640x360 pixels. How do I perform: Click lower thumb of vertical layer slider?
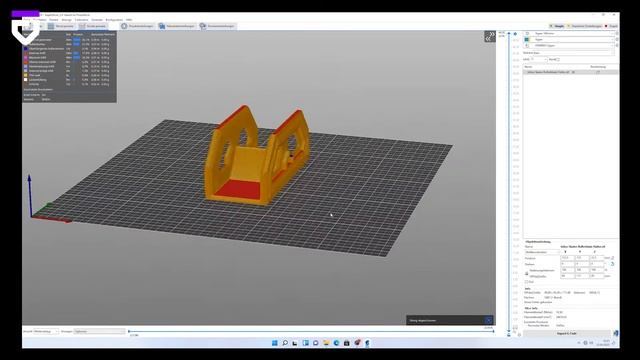coord(509,331)
